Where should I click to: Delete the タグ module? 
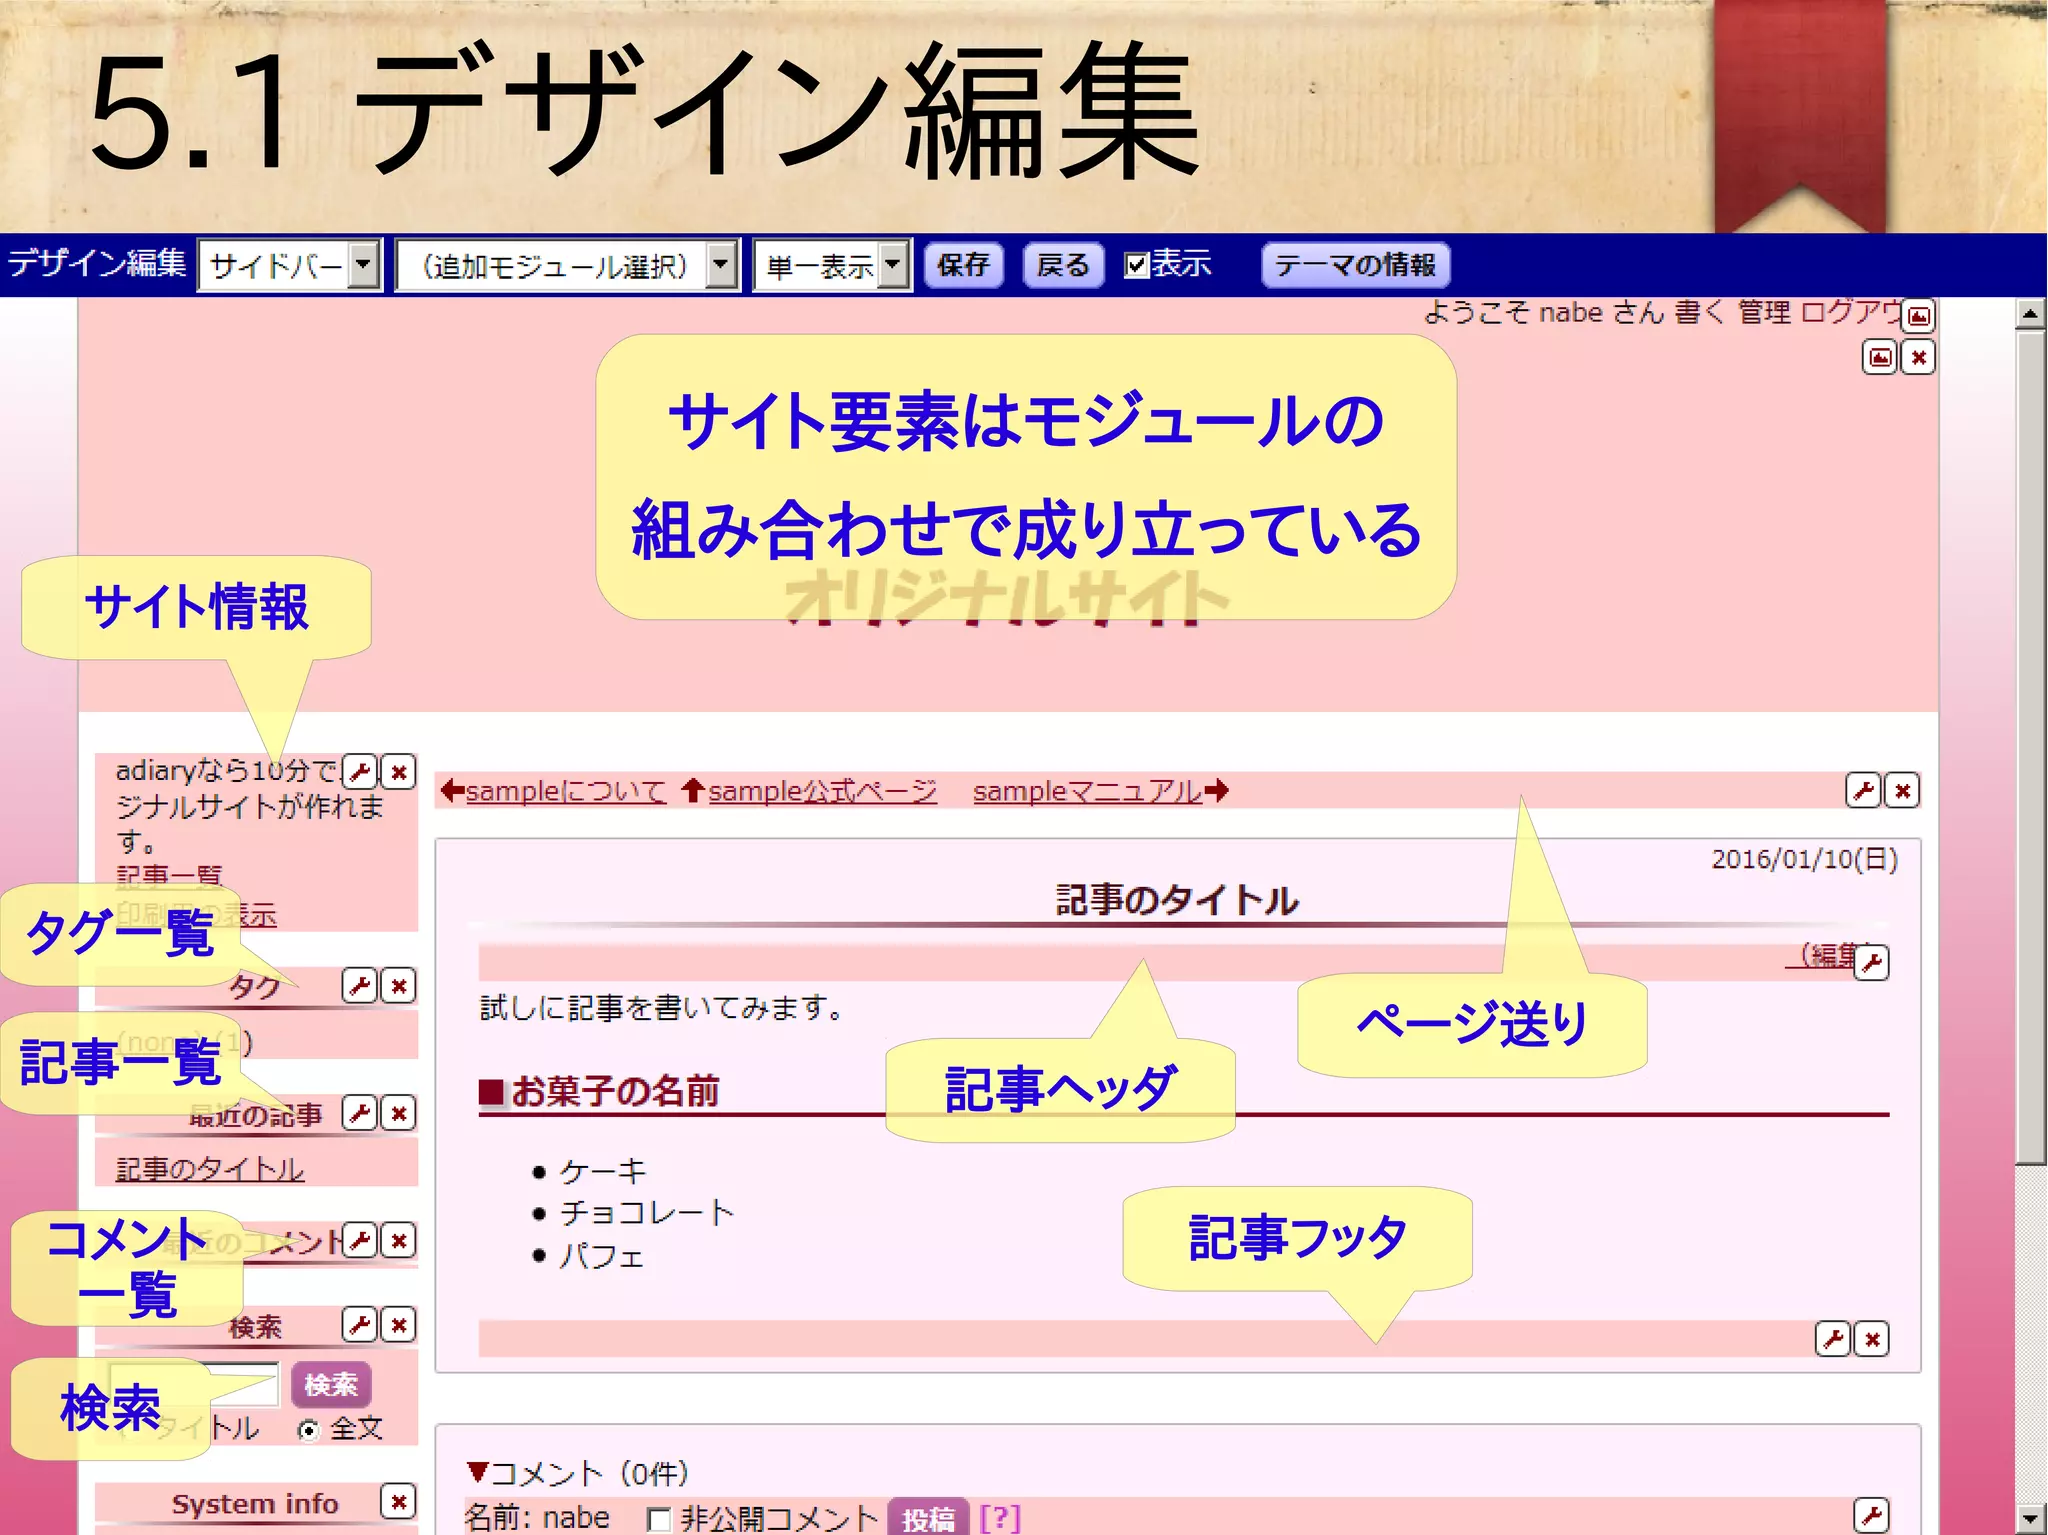[x=399, y=985]
